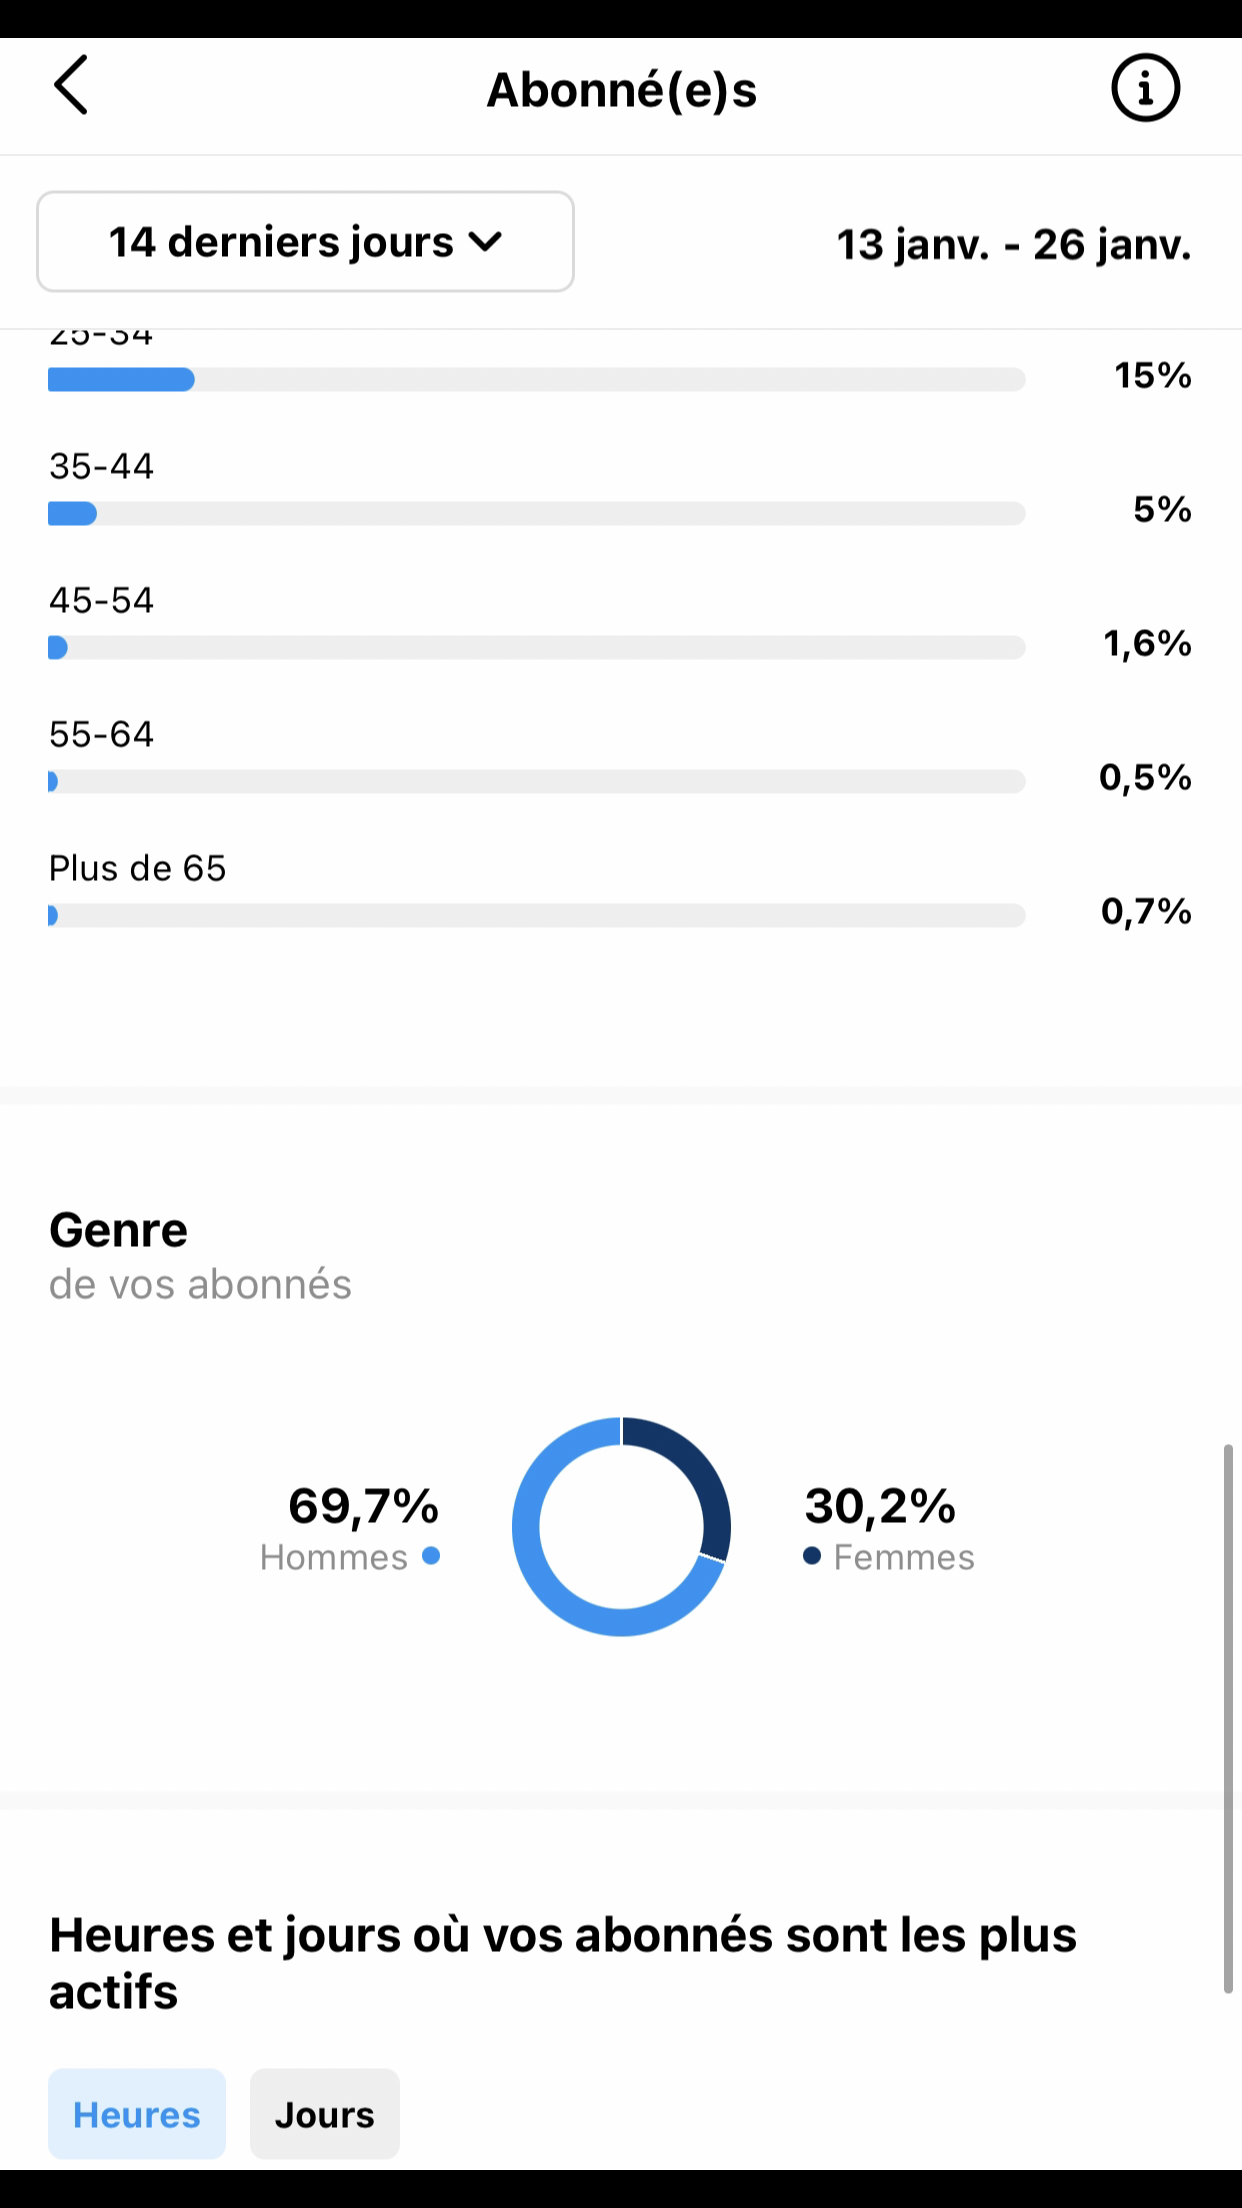Image resolution: width=1242 pixels, height=2208 pixels.
Task: Tap the Genre section heading
Action: click(x=118, y=1230)
